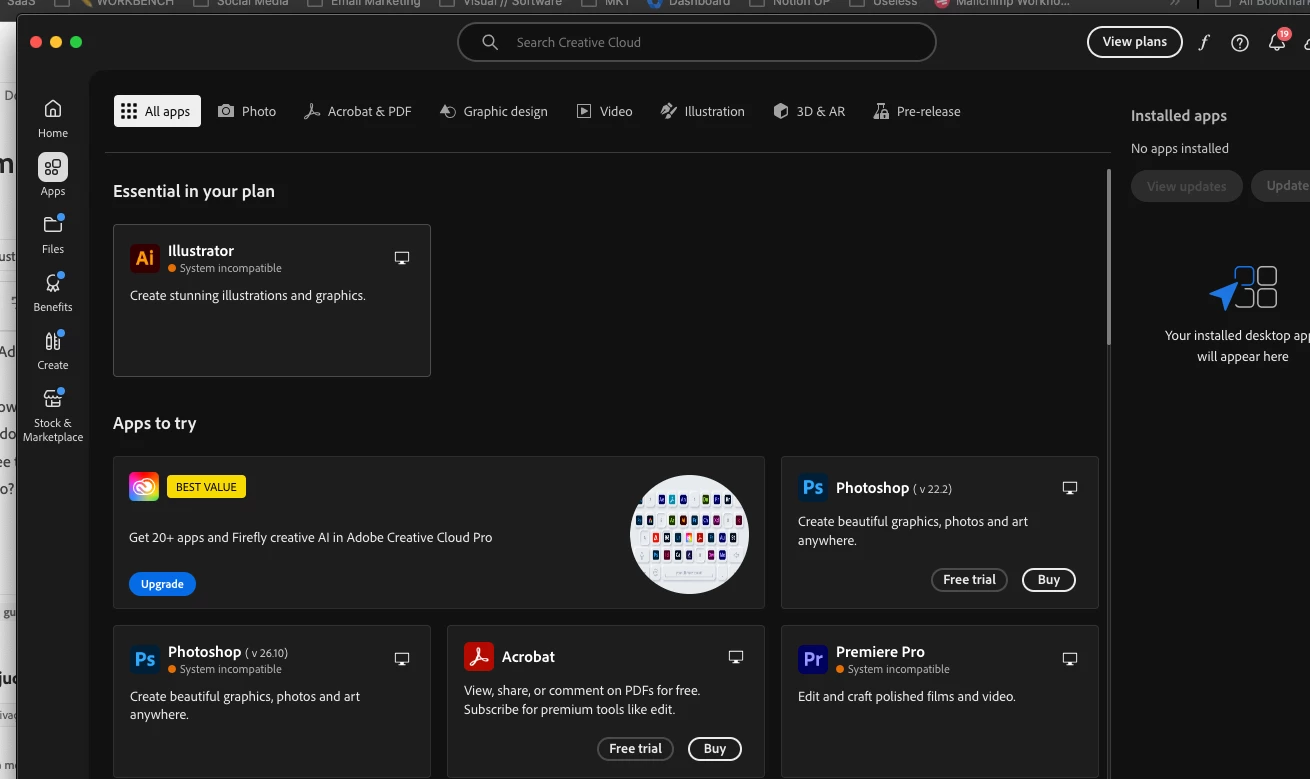Click 'No apps installed' text
This screenshot has height=779, width=1310.
1180,148
